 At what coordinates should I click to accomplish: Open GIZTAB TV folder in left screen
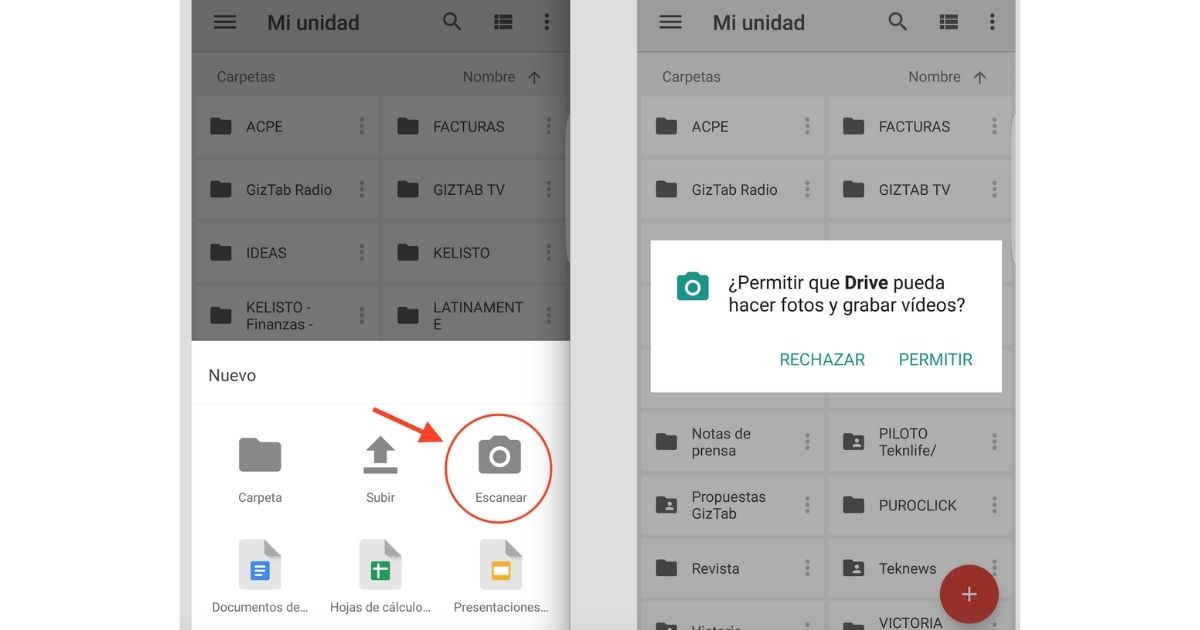pos(476,189)
